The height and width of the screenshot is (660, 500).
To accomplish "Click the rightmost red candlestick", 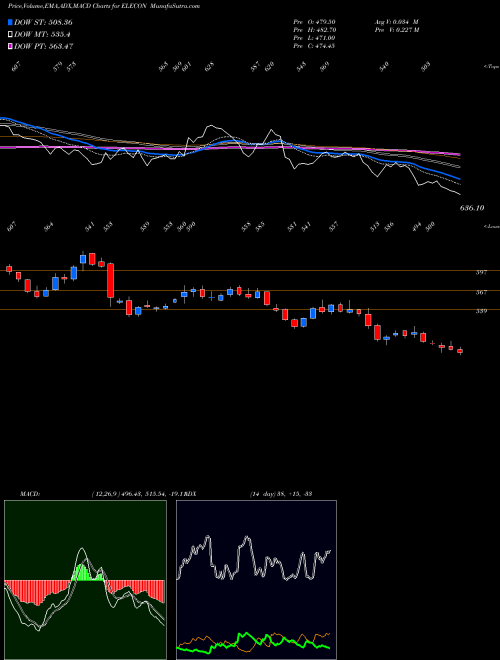I will pyautogui.click(x=460, y=351).
